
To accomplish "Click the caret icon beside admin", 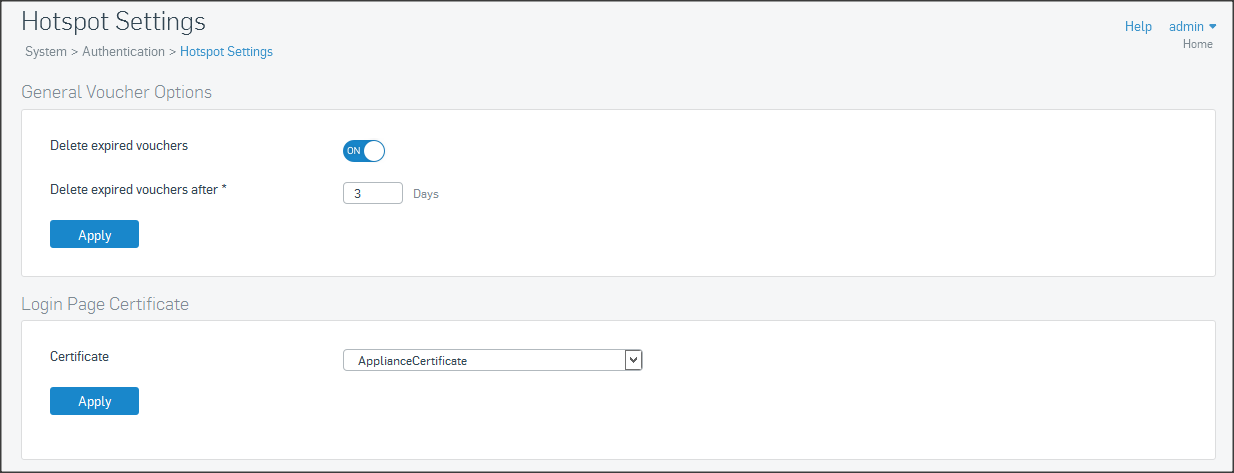I will [x=1212, y=27].
